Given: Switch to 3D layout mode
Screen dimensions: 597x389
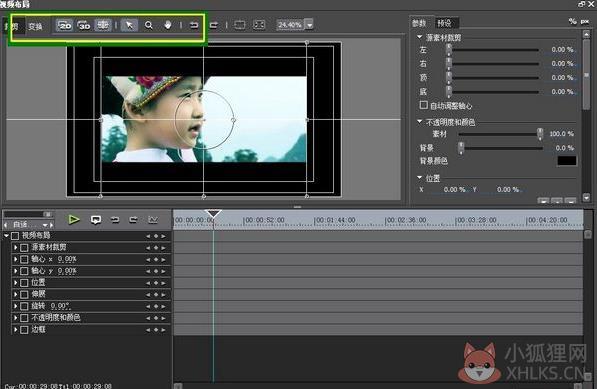Looking at the screenshot, I should pos(84,26).
